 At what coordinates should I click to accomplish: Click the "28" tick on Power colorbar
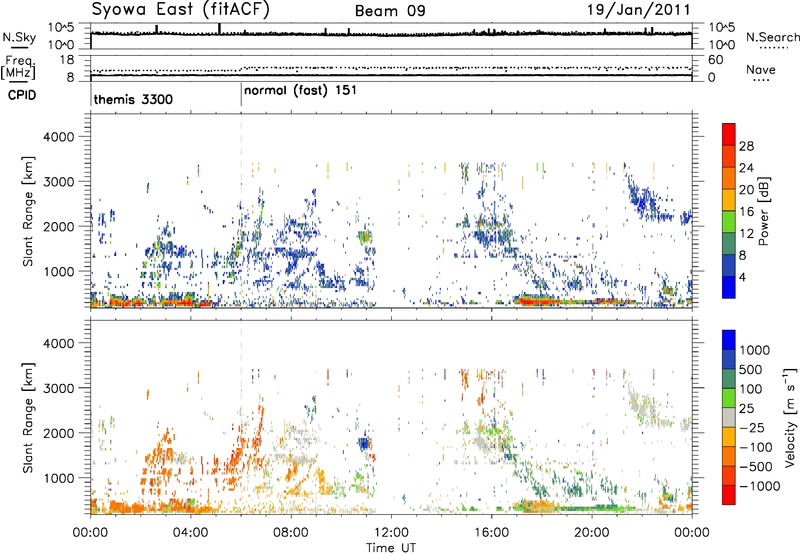[x=746, y=146]
